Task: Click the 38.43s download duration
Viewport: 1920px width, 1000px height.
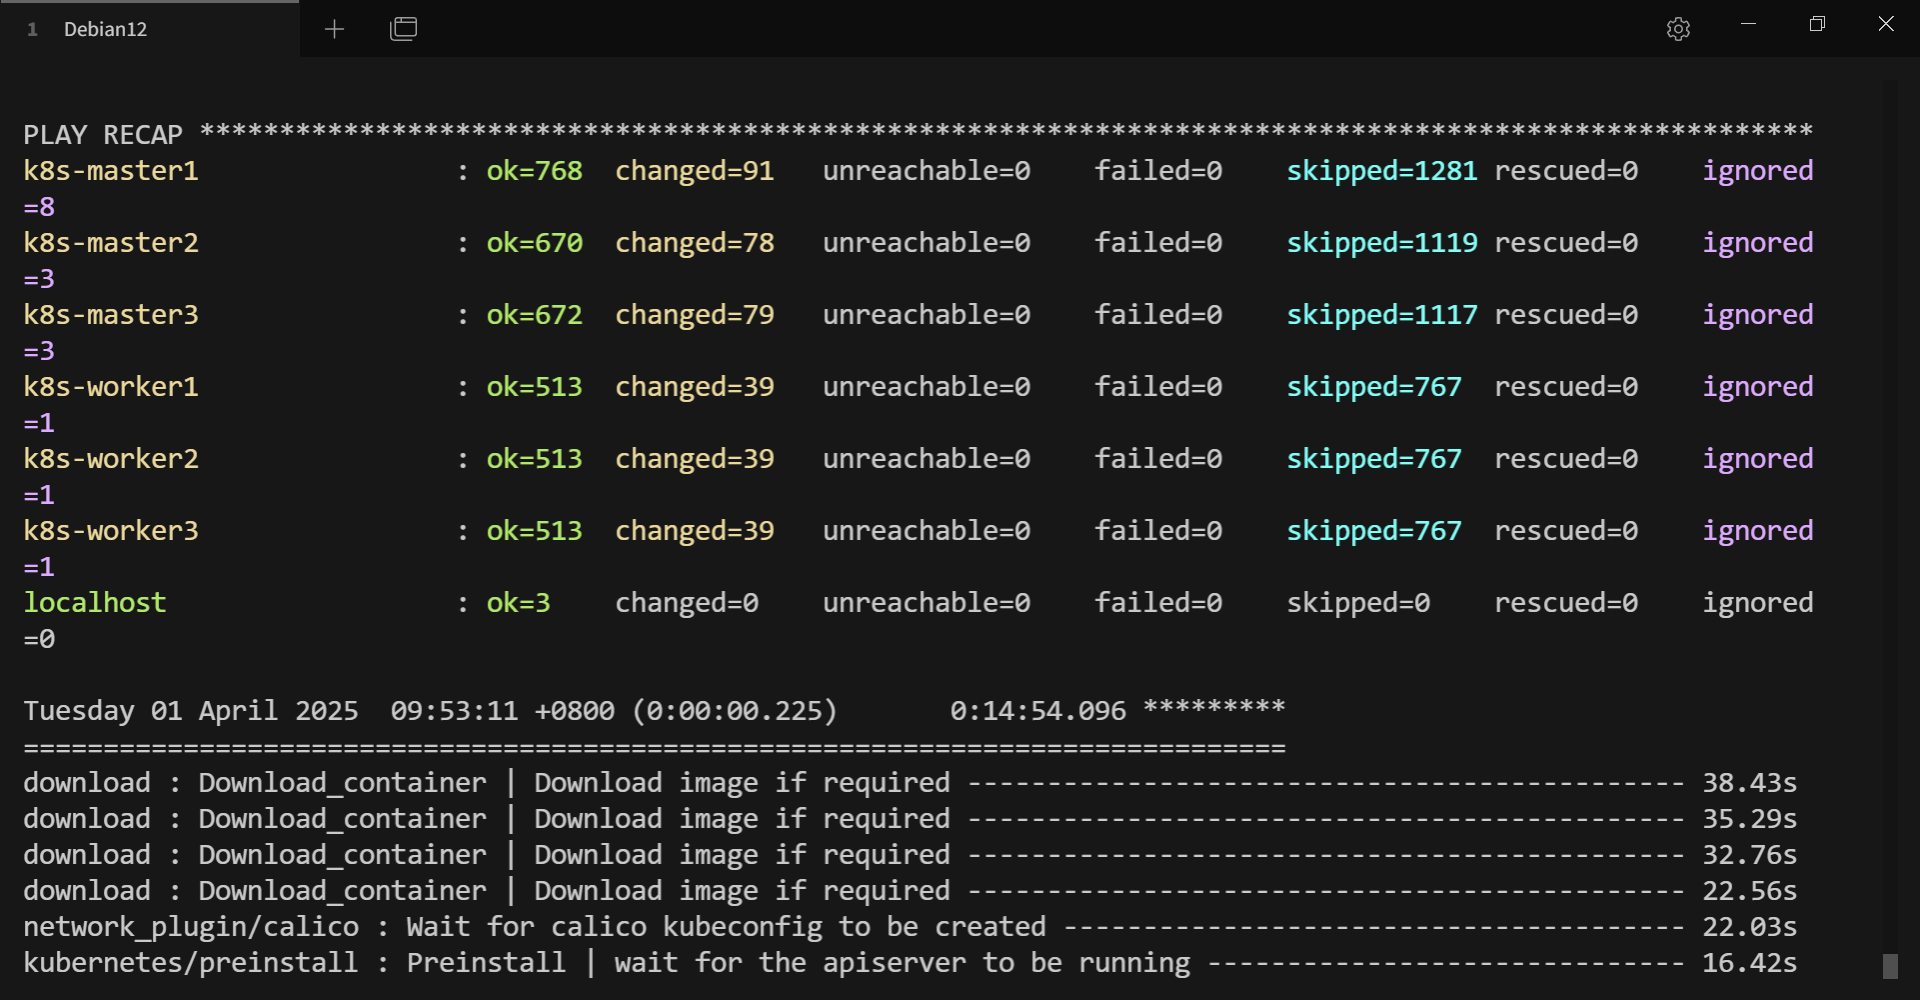Action: [1749, 783]
